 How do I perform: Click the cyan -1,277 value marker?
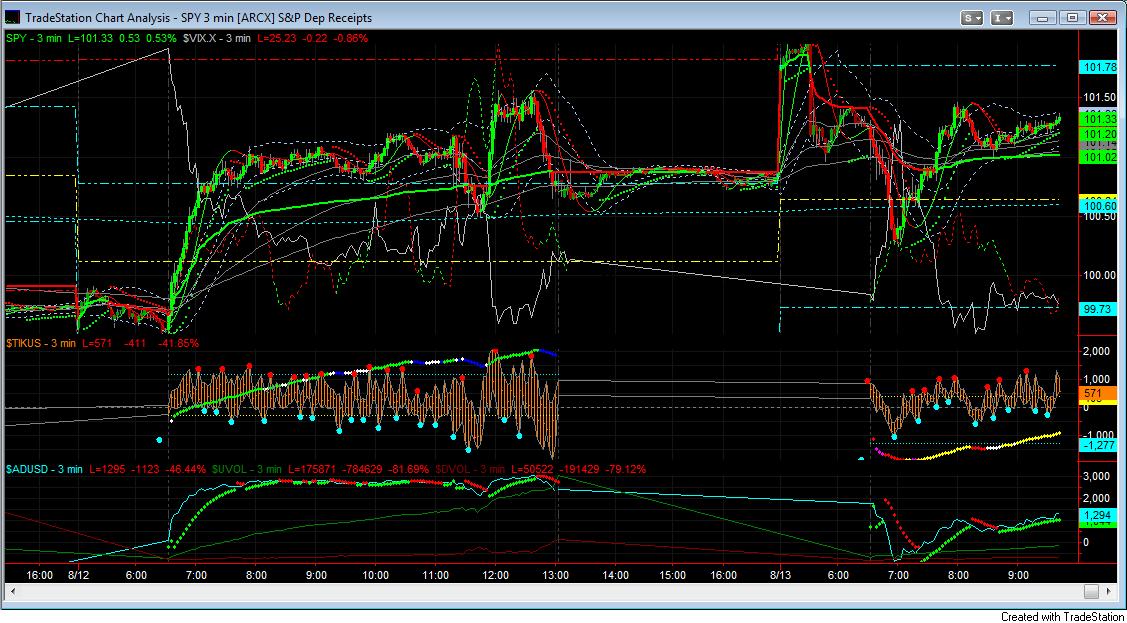click(x=1099, y=446)
